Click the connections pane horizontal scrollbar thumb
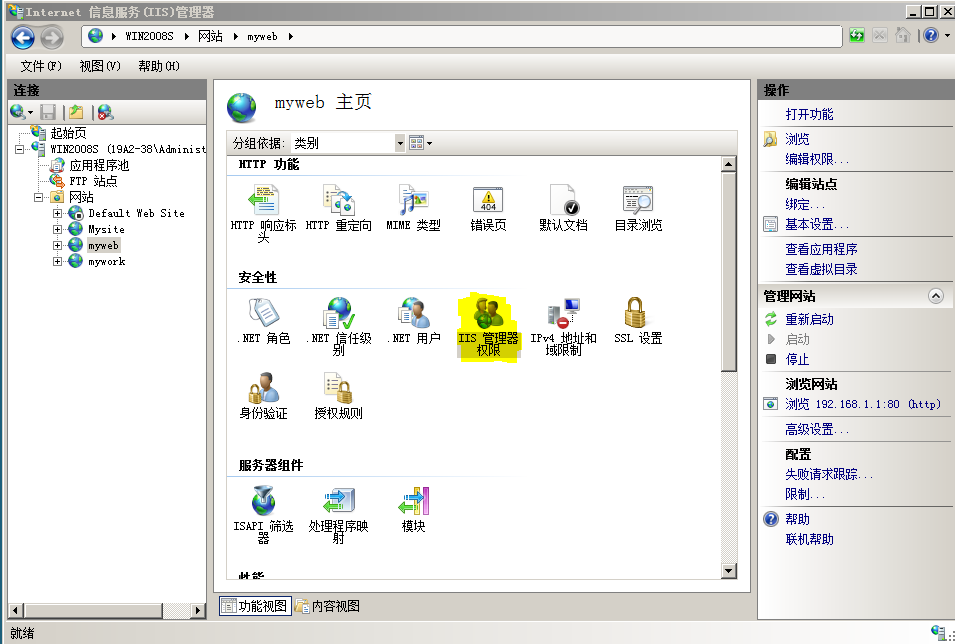The image size is (955, 644). [93, 610]
